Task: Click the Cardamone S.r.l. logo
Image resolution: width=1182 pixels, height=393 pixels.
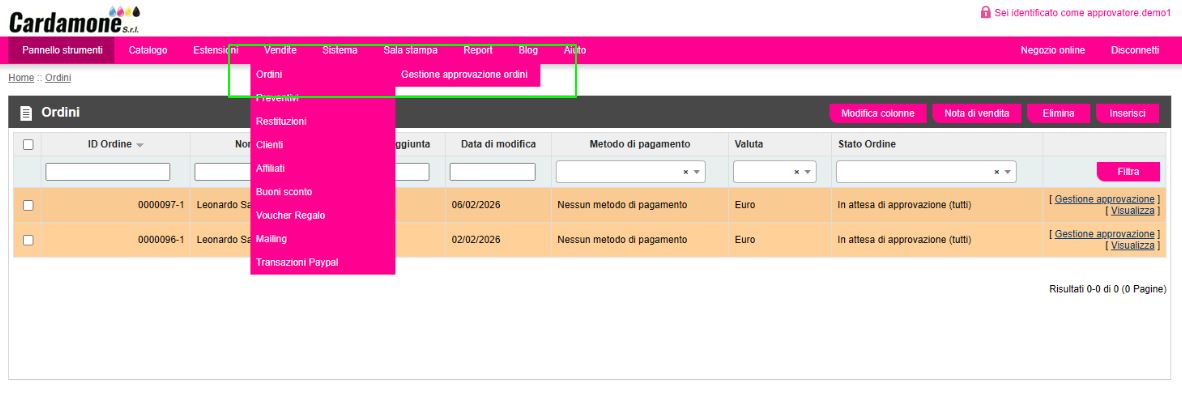Action: pos(75,20)
